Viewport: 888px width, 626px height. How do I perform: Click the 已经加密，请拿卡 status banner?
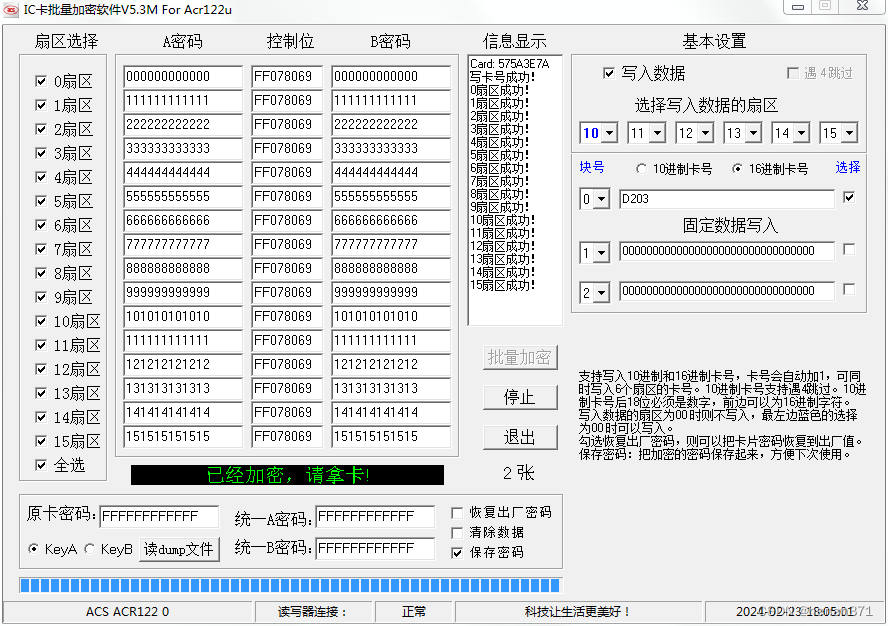pos(287,475)
